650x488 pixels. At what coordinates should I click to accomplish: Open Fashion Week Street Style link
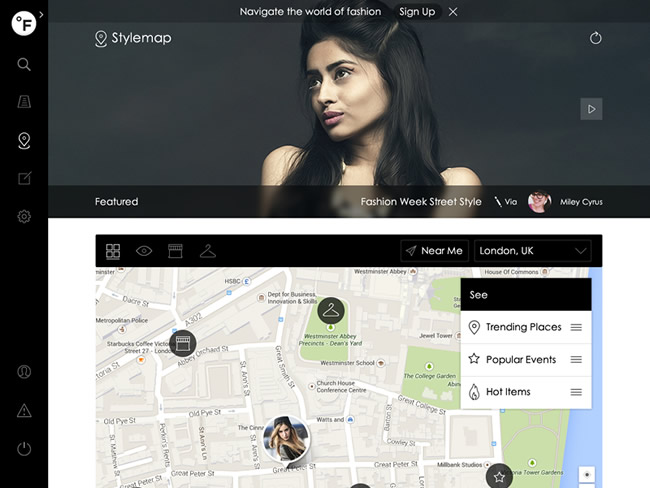[x=421, y=202]
